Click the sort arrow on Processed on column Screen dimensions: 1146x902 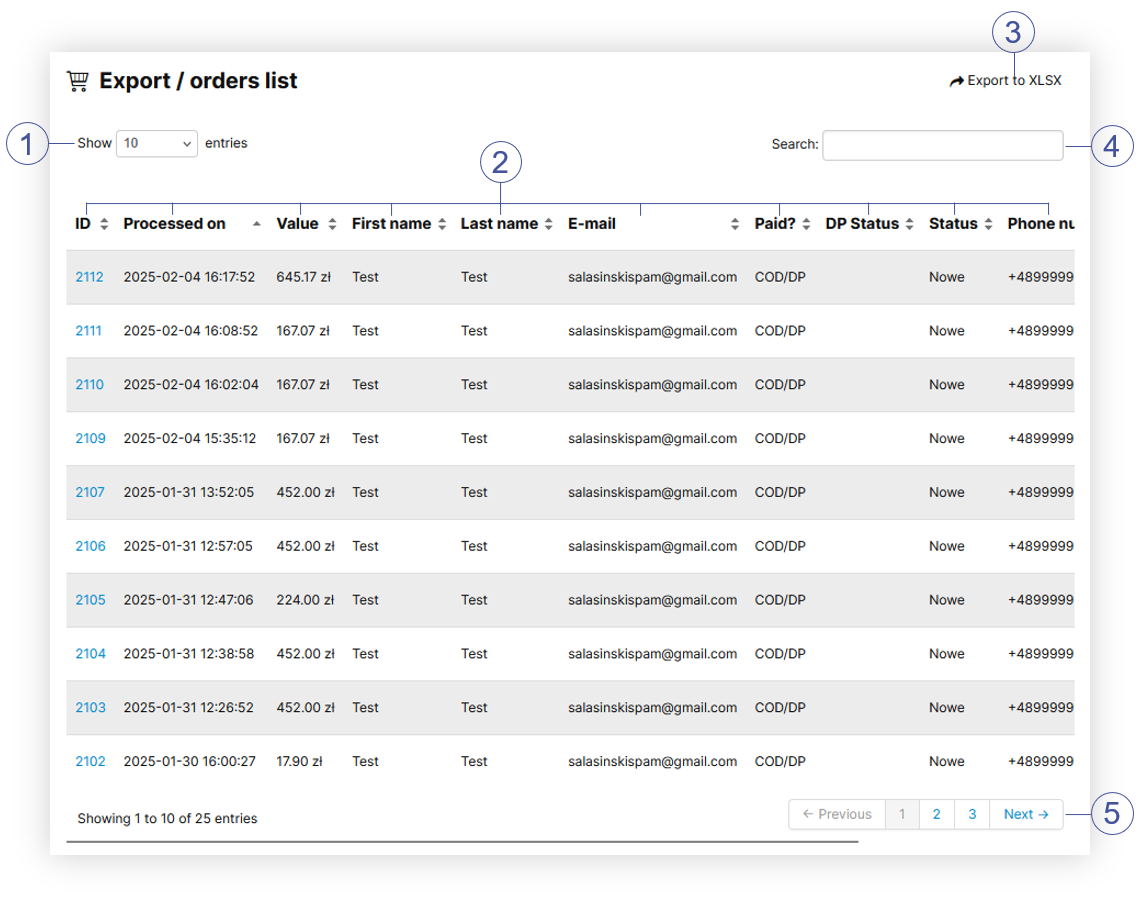click(x=257, y=225)
